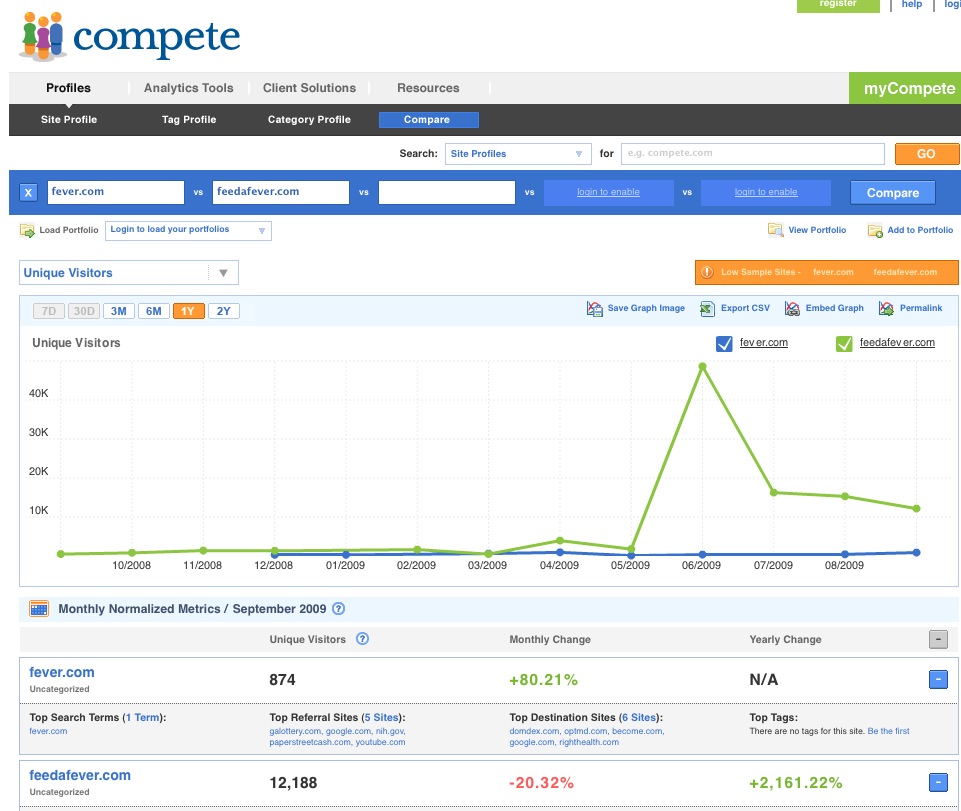Select the 7D time range
Image resolution: width=961 pixels, height=811 pixels.
tap(49, 311)
